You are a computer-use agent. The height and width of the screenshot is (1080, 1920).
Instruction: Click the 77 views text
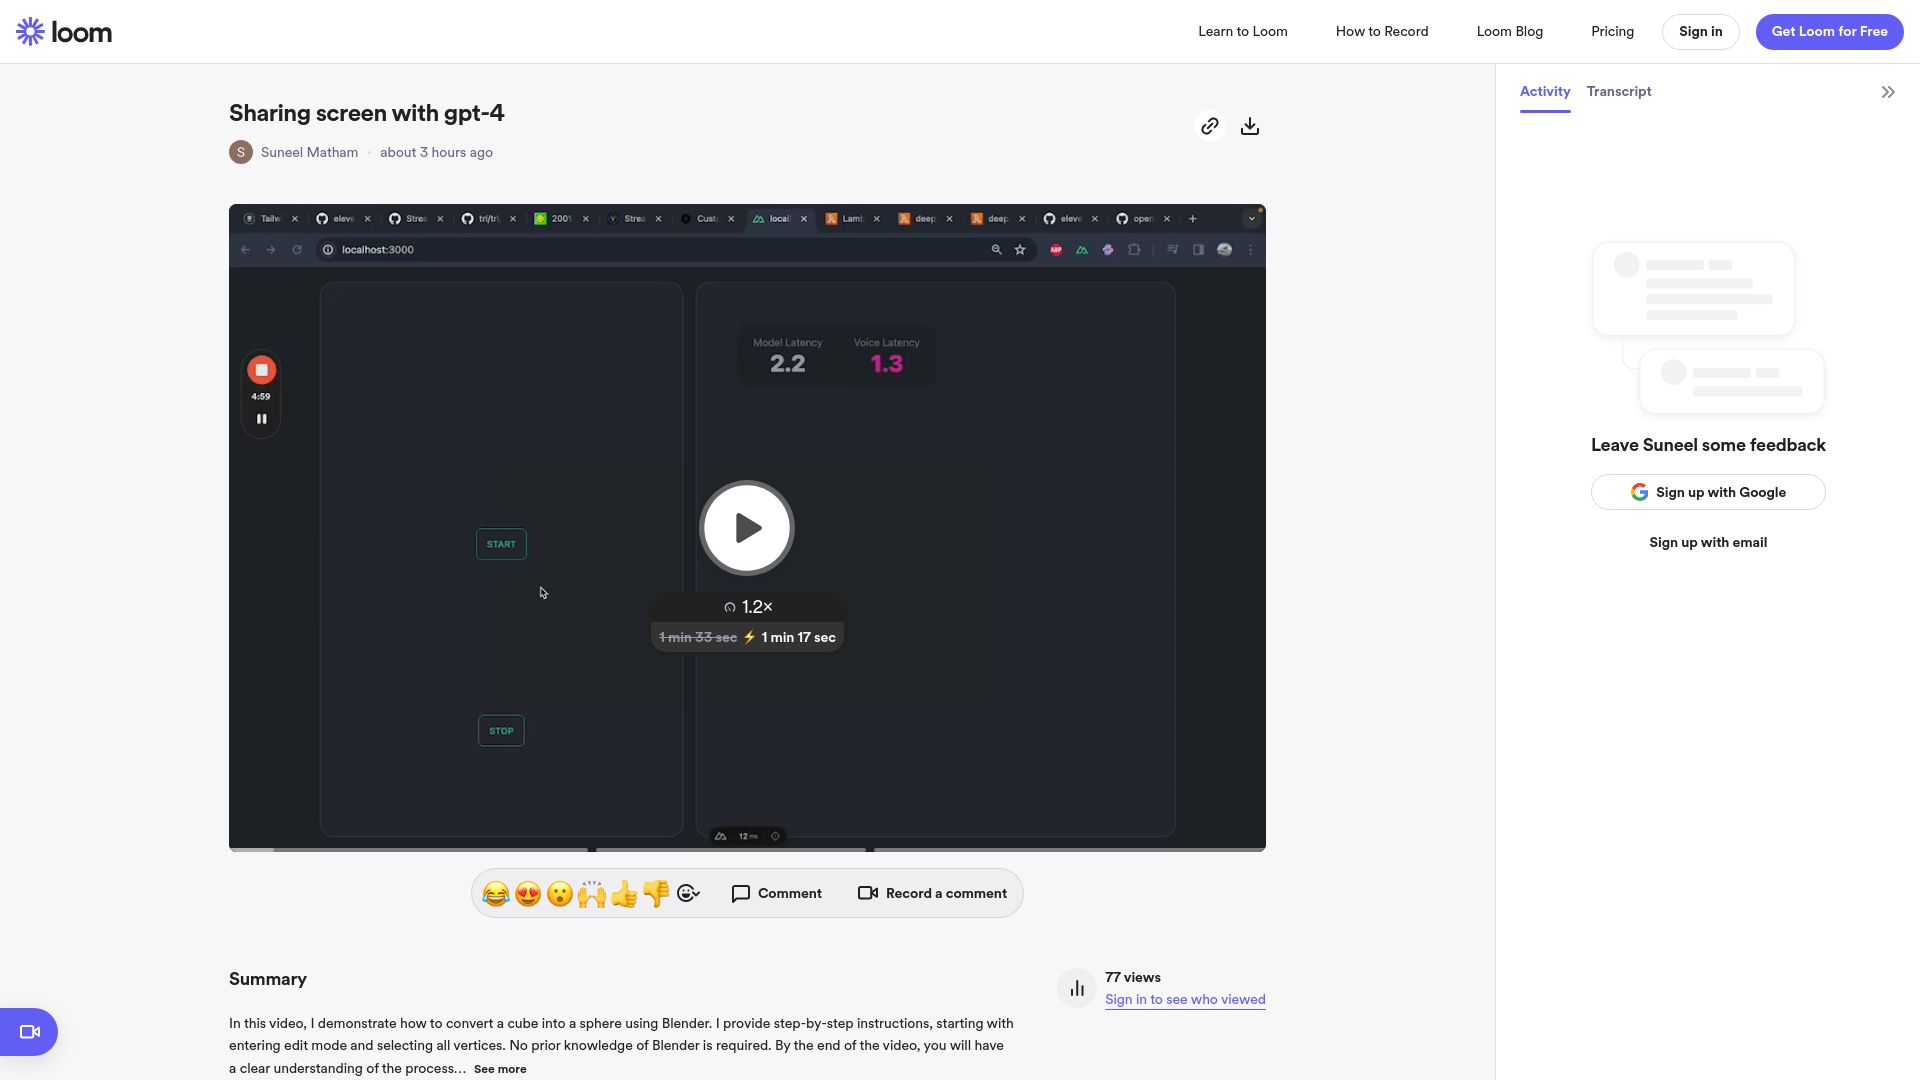(1133, 978)
